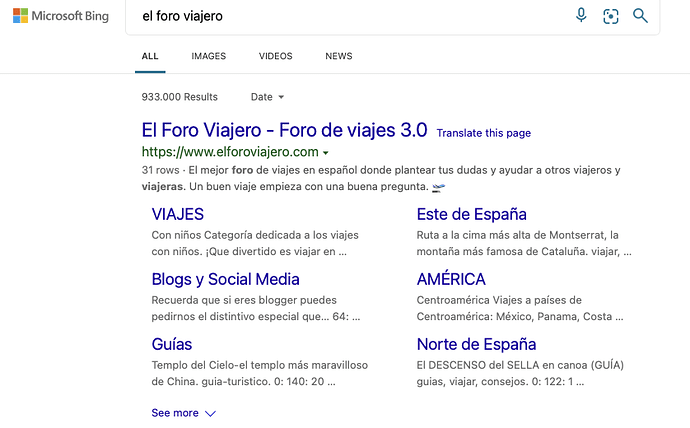
Task: Open 'El Foro Viajero - Foro de viajes 3.0' result
Action: click(284, 130)
